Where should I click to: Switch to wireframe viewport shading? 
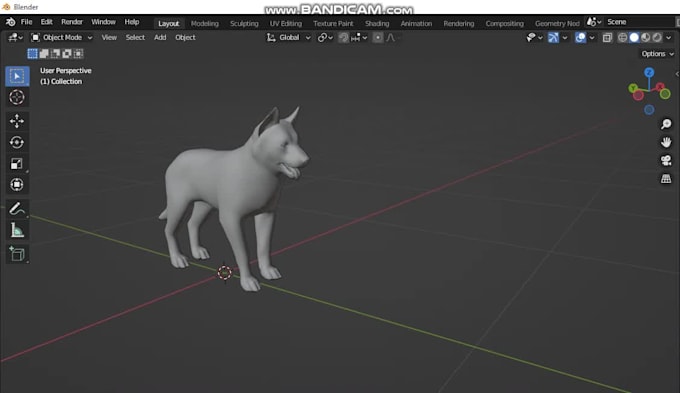[622, 38]
